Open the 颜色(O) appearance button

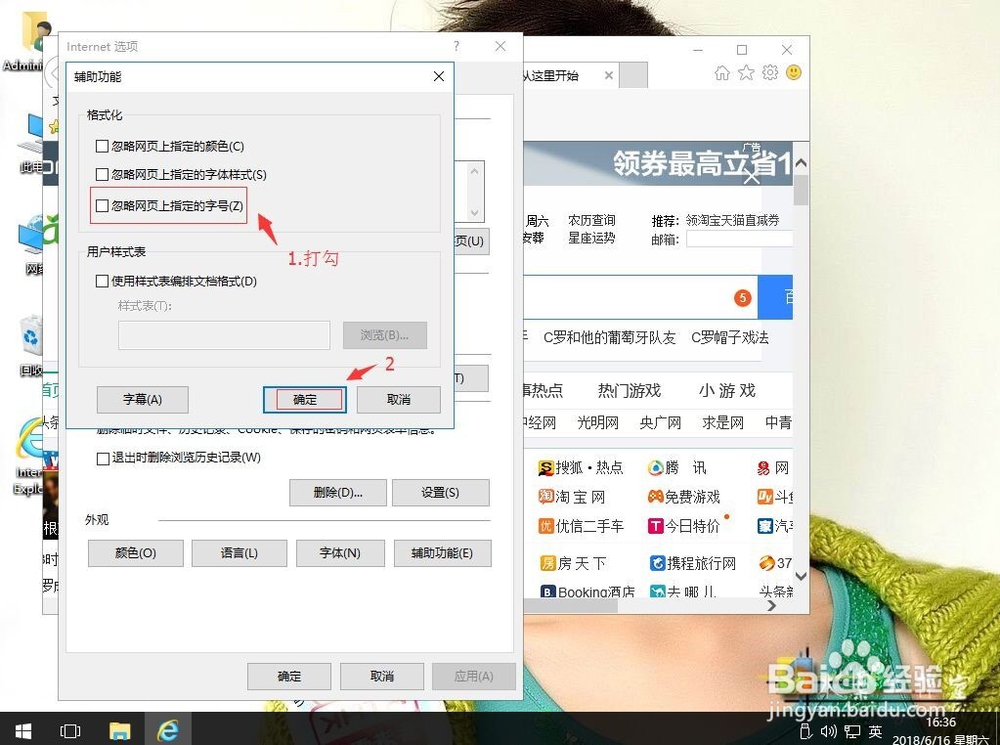(x=135, y=553)
